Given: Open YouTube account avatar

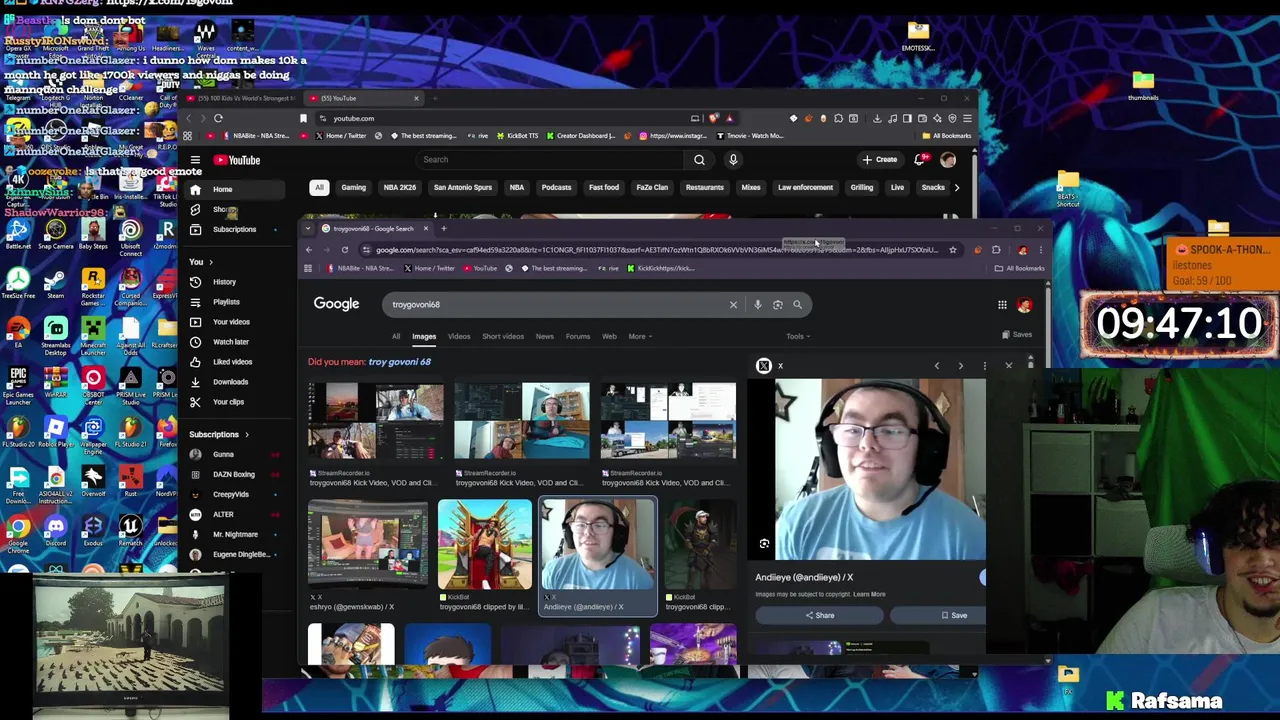Looking at the screenshot, I should click(948, 160).
